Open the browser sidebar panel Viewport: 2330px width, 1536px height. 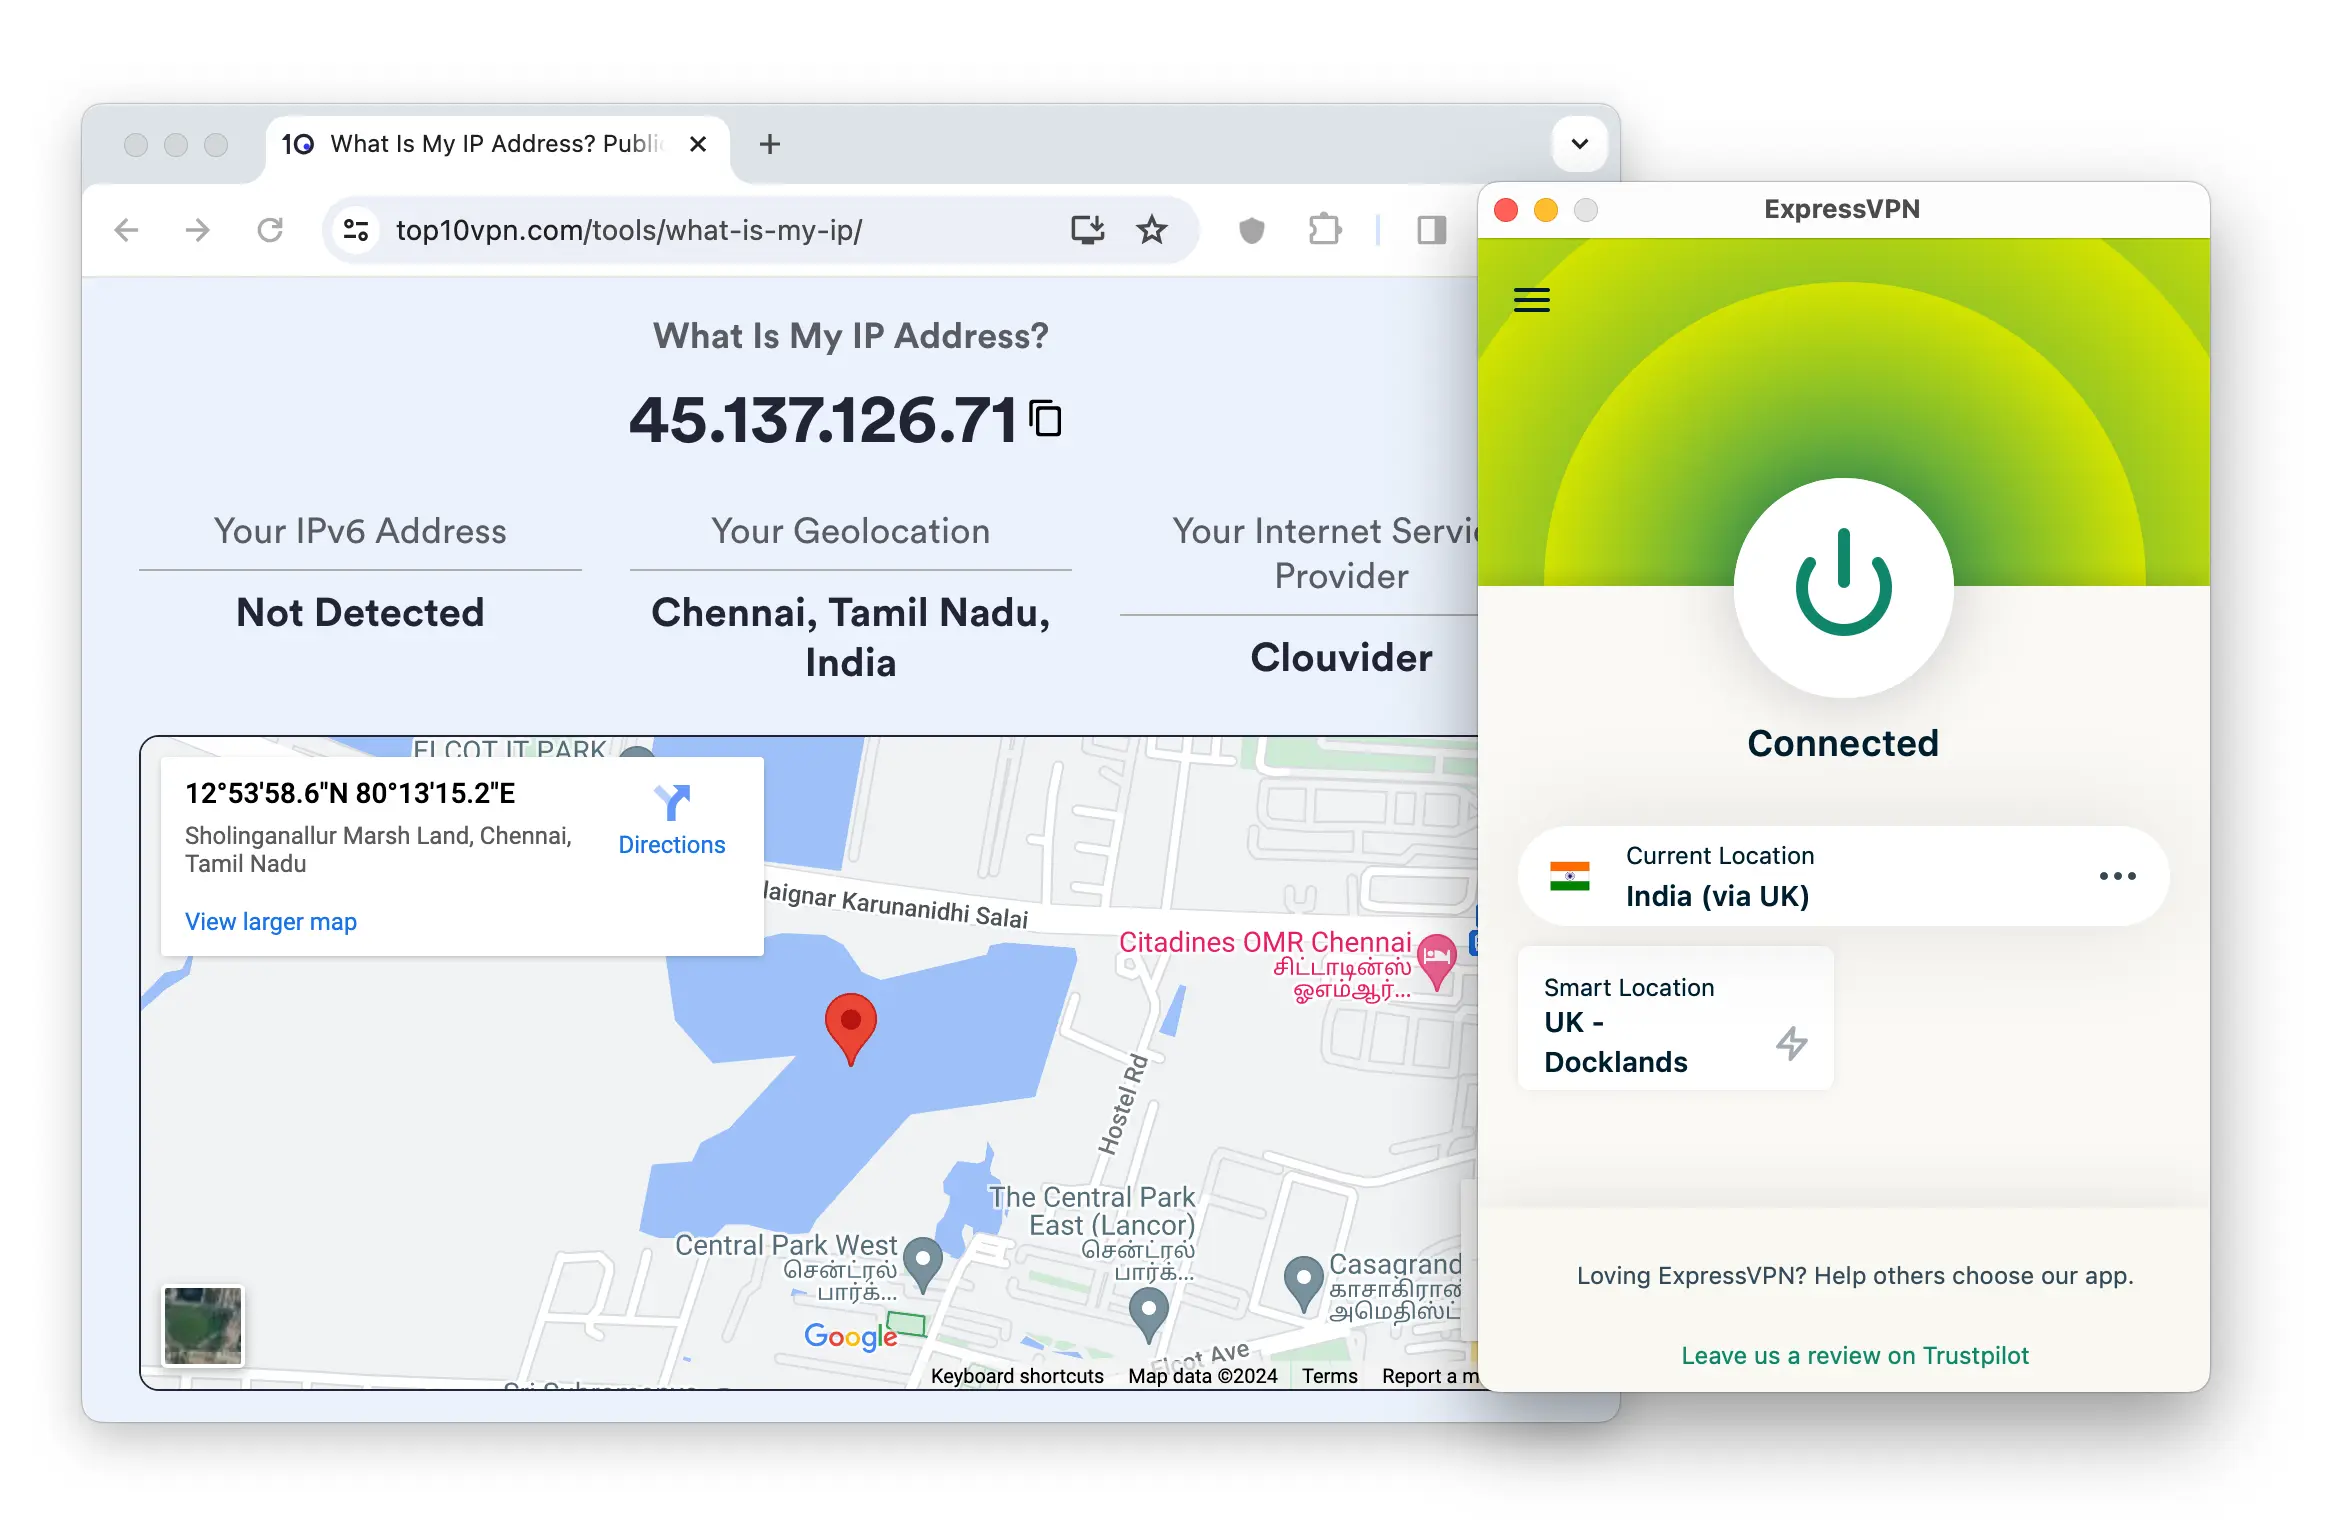pyautogui.click(x=1430, y=230)
